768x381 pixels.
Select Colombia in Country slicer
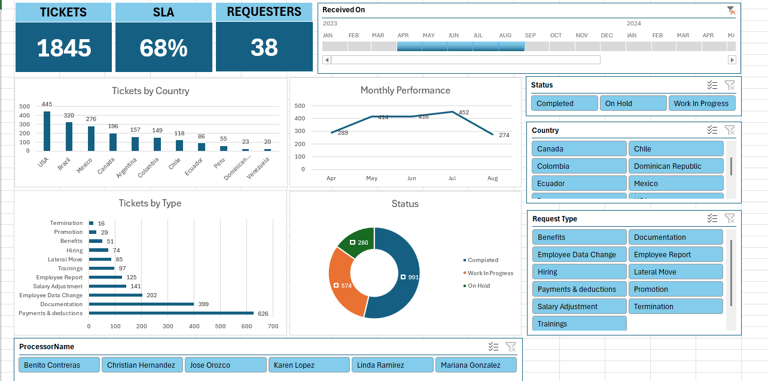pos(579,166)
